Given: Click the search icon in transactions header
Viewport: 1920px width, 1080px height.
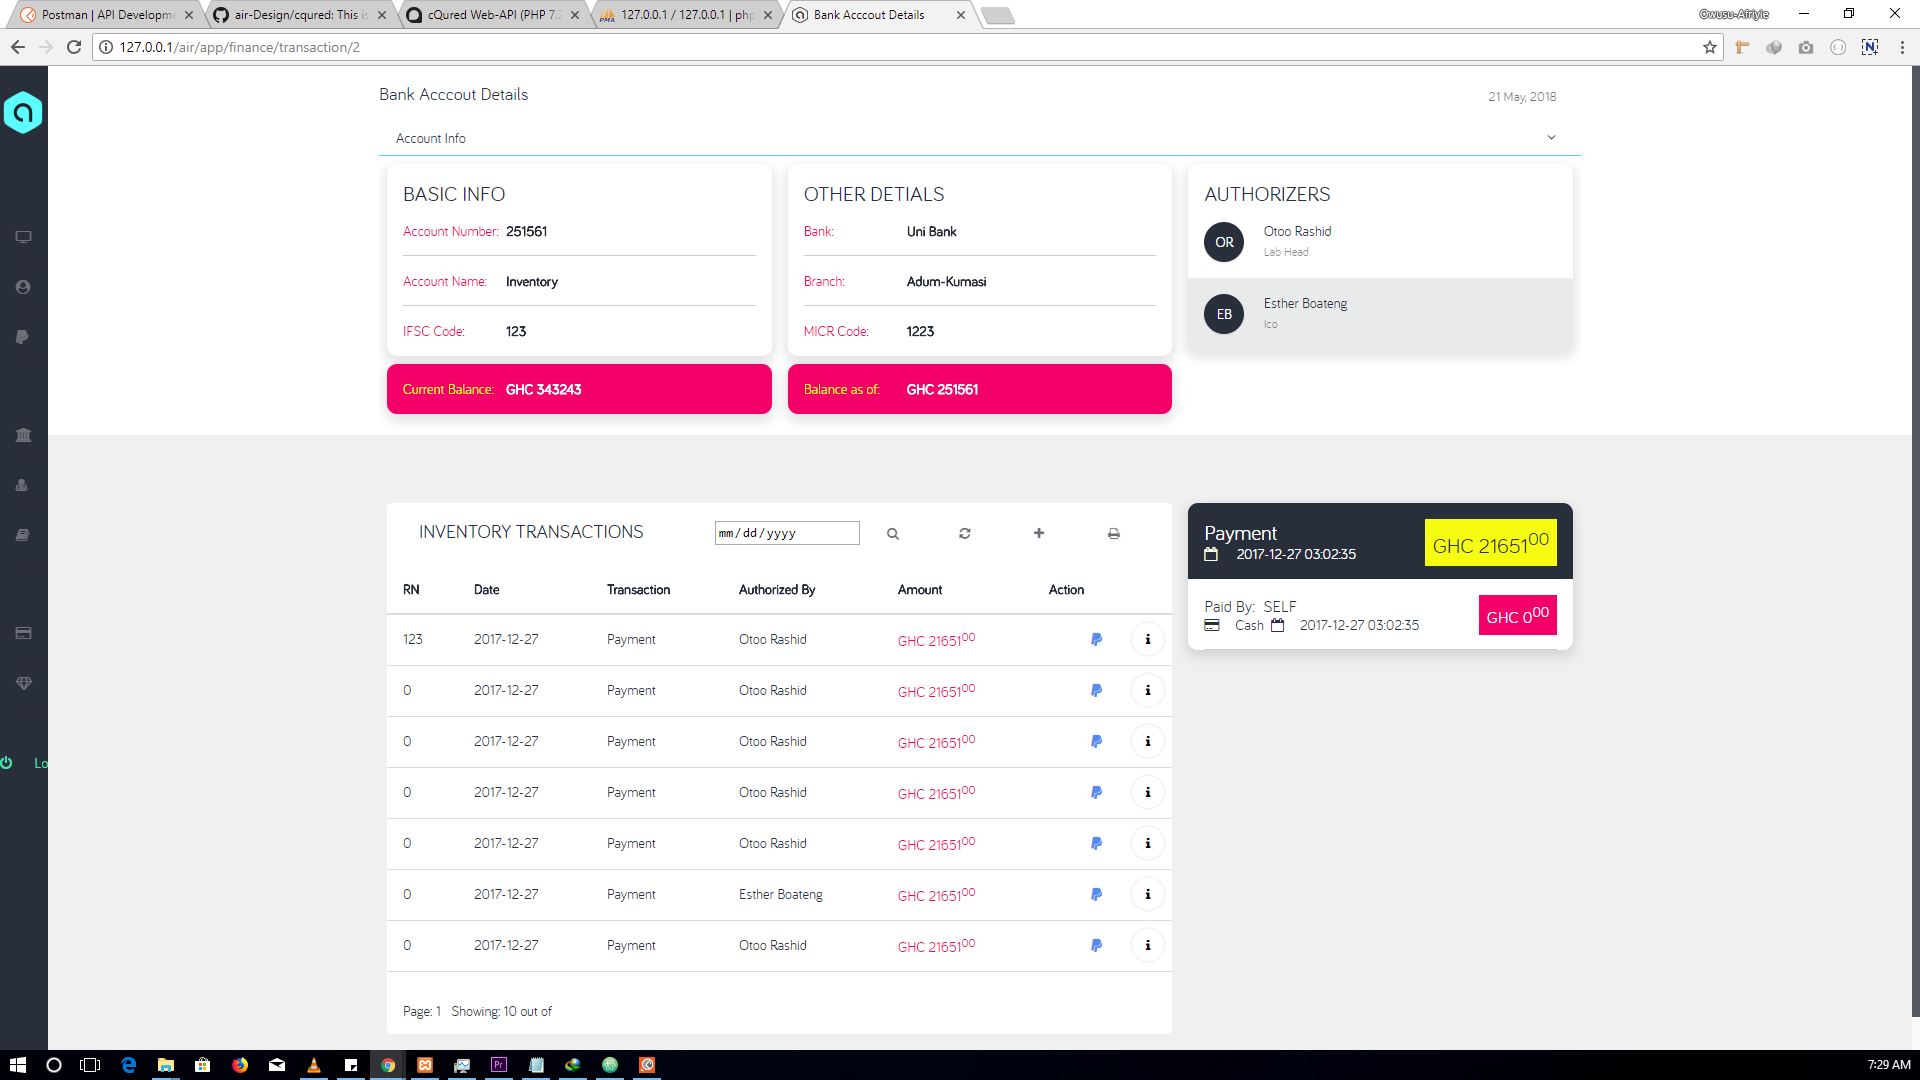Looking at the screenshot, I should [x=893, y=534].
